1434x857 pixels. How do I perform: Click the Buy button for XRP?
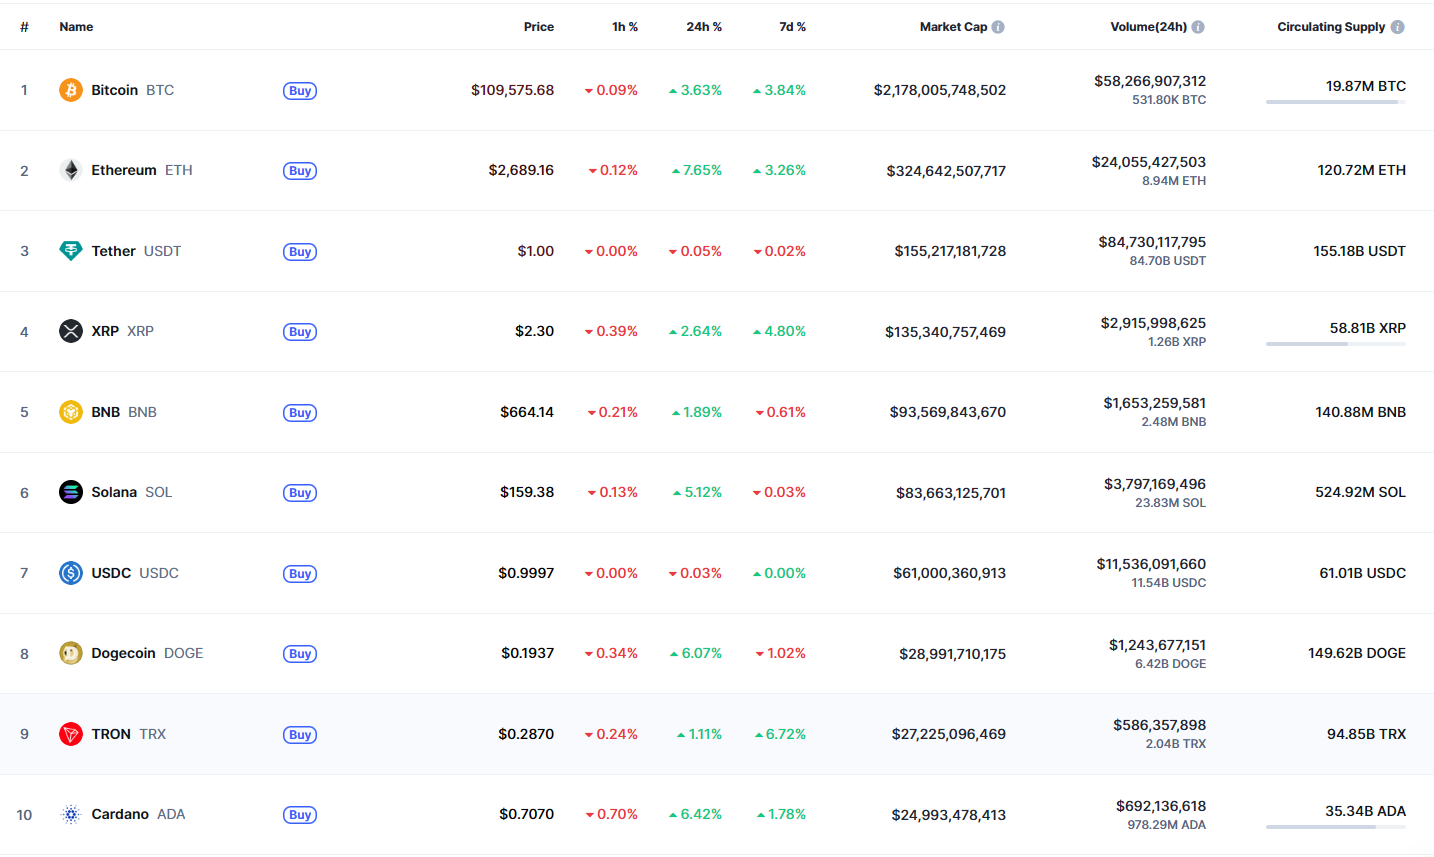tap(300, 332)
